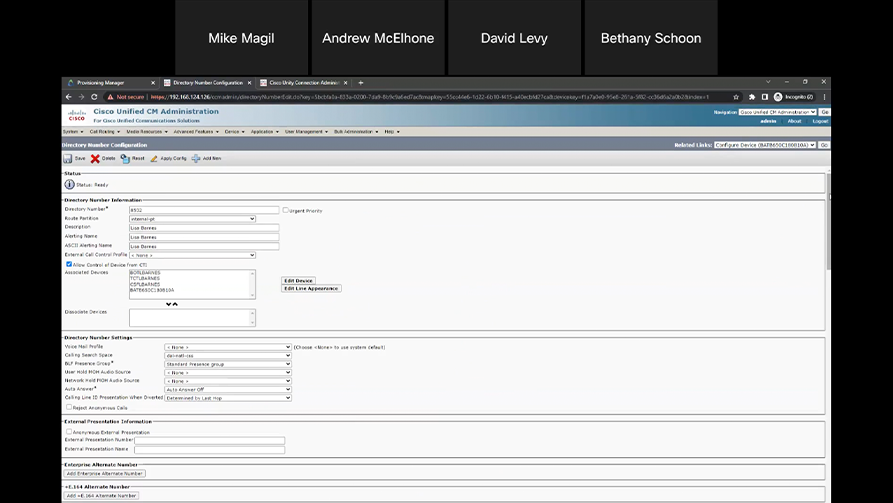Click the browser side panel icon
893x503 pixels.
pyautogui.click(x=765, y=97)
